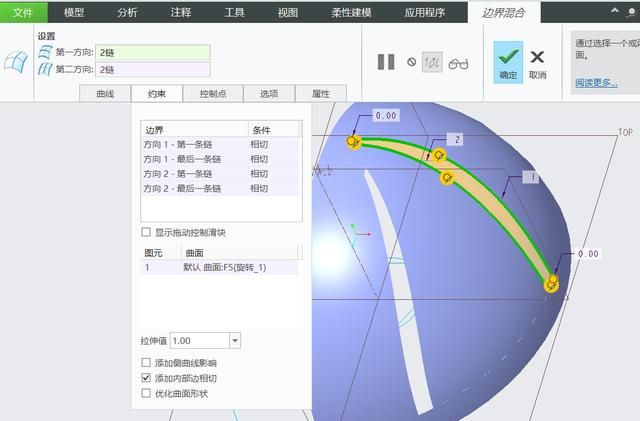Switch to the 视图 ribbon tab
640x421 pixels.
(288, 13)
